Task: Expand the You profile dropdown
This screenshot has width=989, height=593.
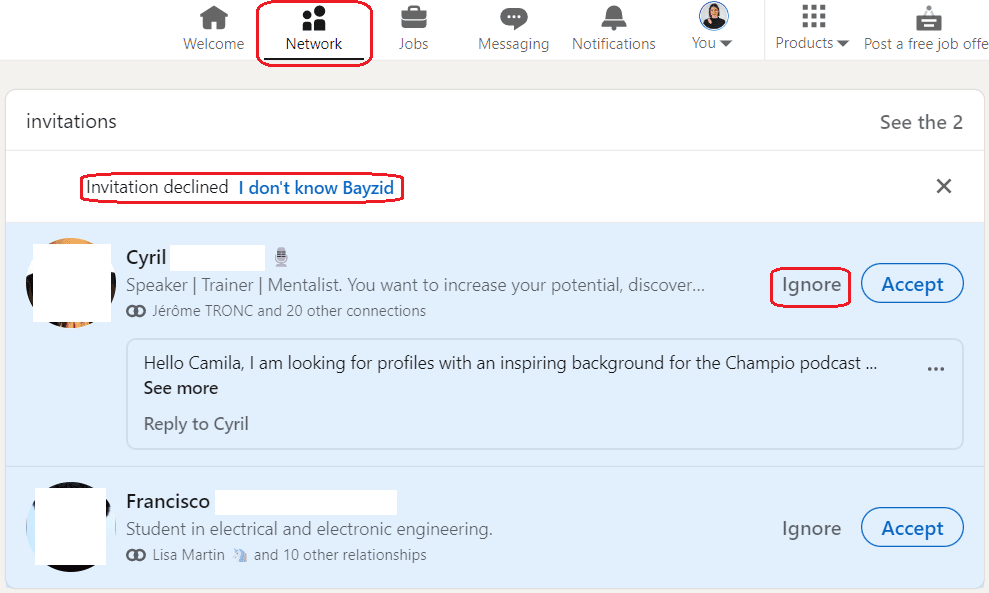Action: pyautogui.click(x=725, y=44)
